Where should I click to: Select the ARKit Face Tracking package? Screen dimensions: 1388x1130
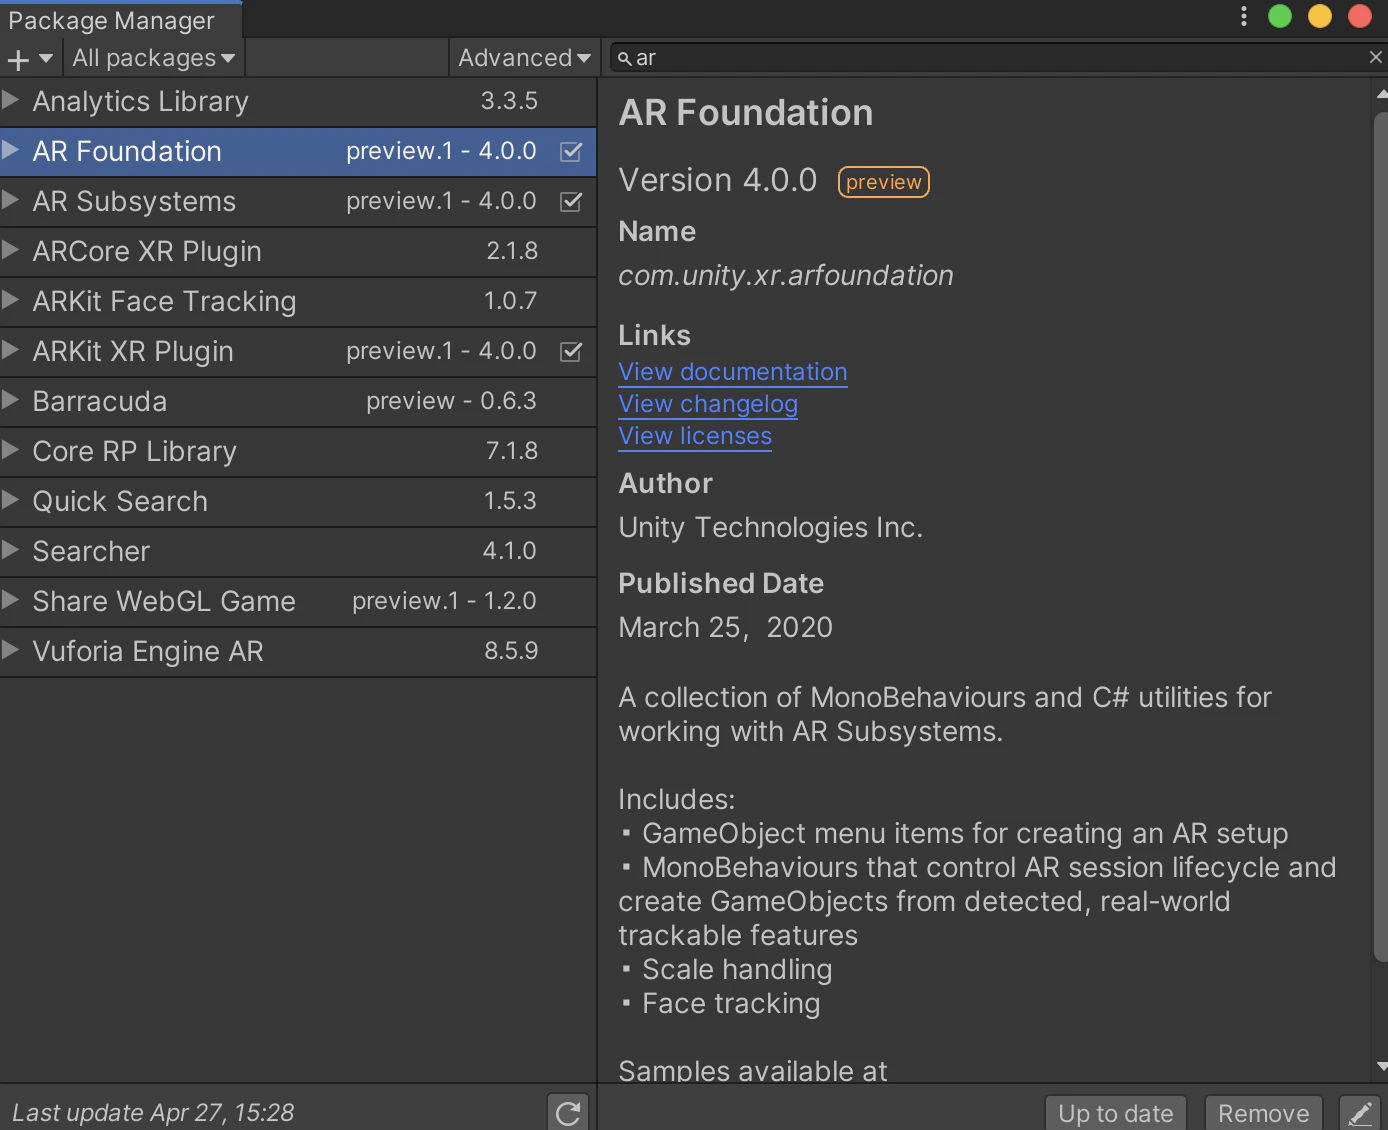click(x=298, y=302)
